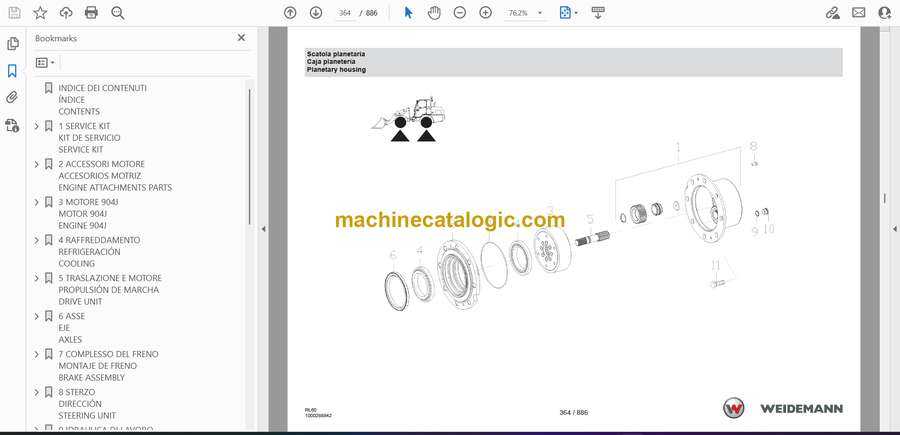Open the attachments paperclip panel
This screenshot has width=900, height=435.
pyautogui.click(x=12, y=98)
